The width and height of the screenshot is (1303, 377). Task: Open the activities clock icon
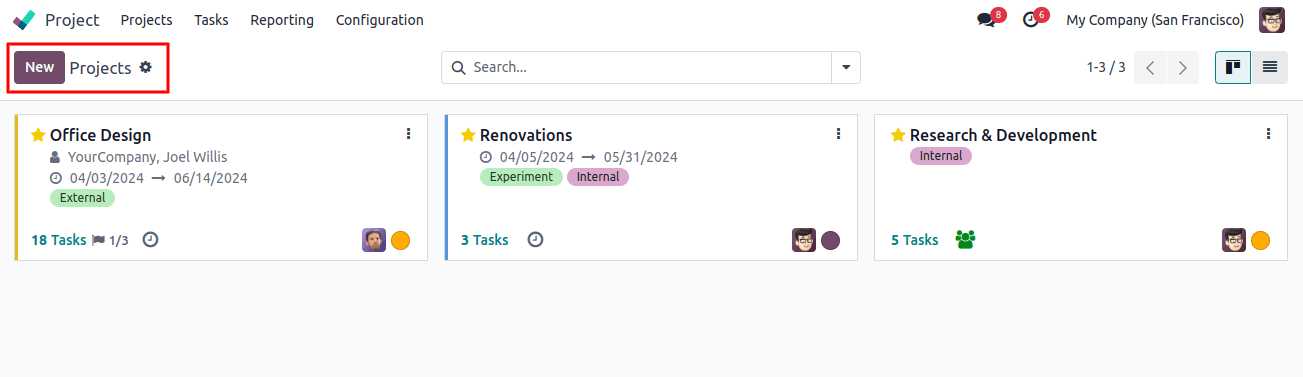point(1030,20)
